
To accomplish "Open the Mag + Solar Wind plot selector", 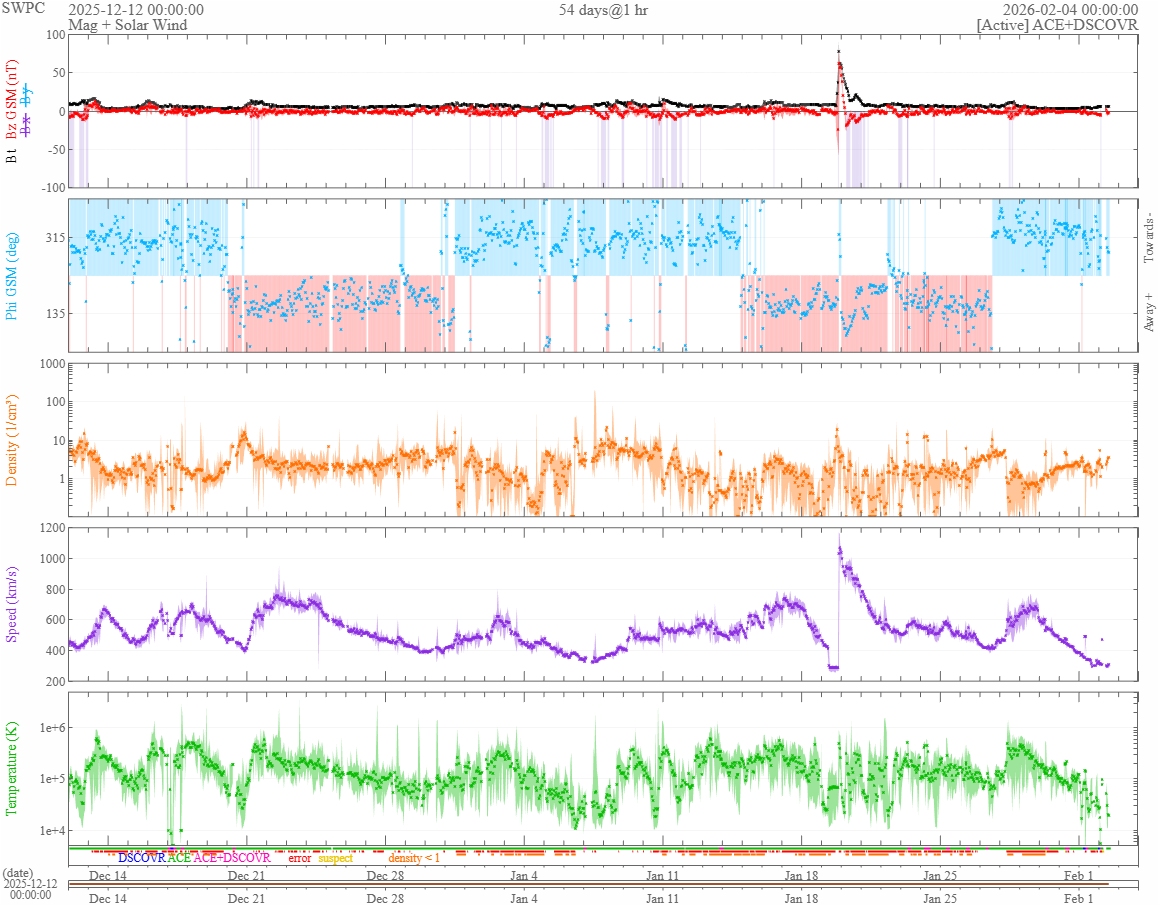I will pos(128,24).
